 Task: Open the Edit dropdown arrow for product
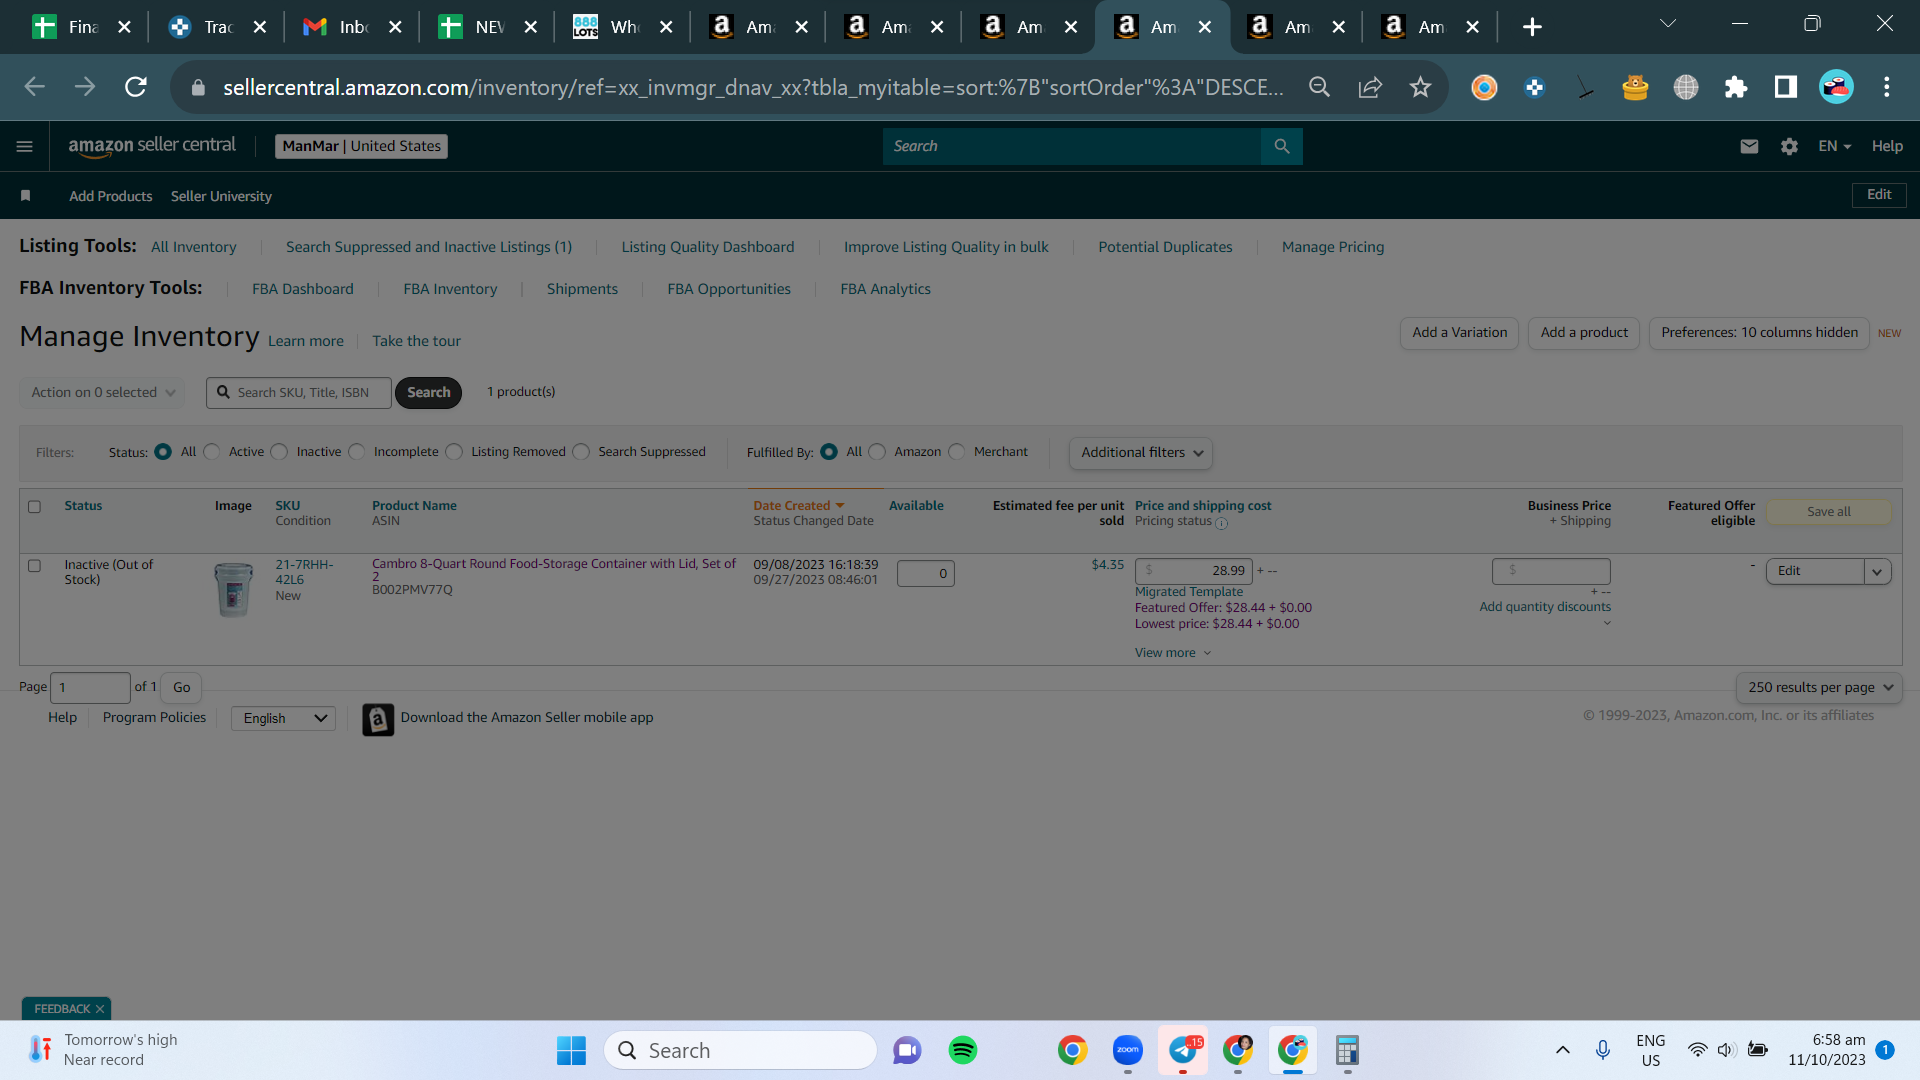click(x=1877, y=572)
